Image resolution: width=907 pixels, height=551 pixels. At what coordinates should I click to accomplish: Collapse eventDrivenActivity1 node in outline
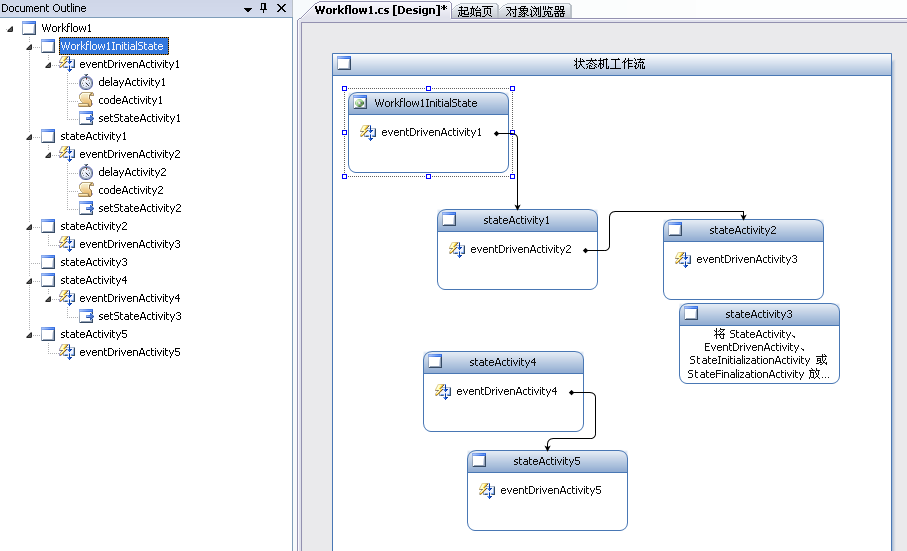click(x=48, y=65)
